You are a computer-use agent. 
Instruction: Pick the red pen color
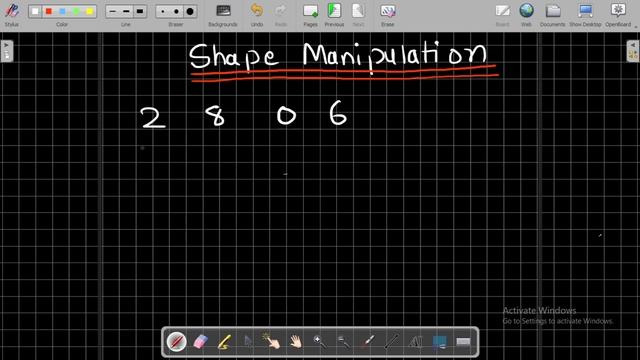(49, 11)
